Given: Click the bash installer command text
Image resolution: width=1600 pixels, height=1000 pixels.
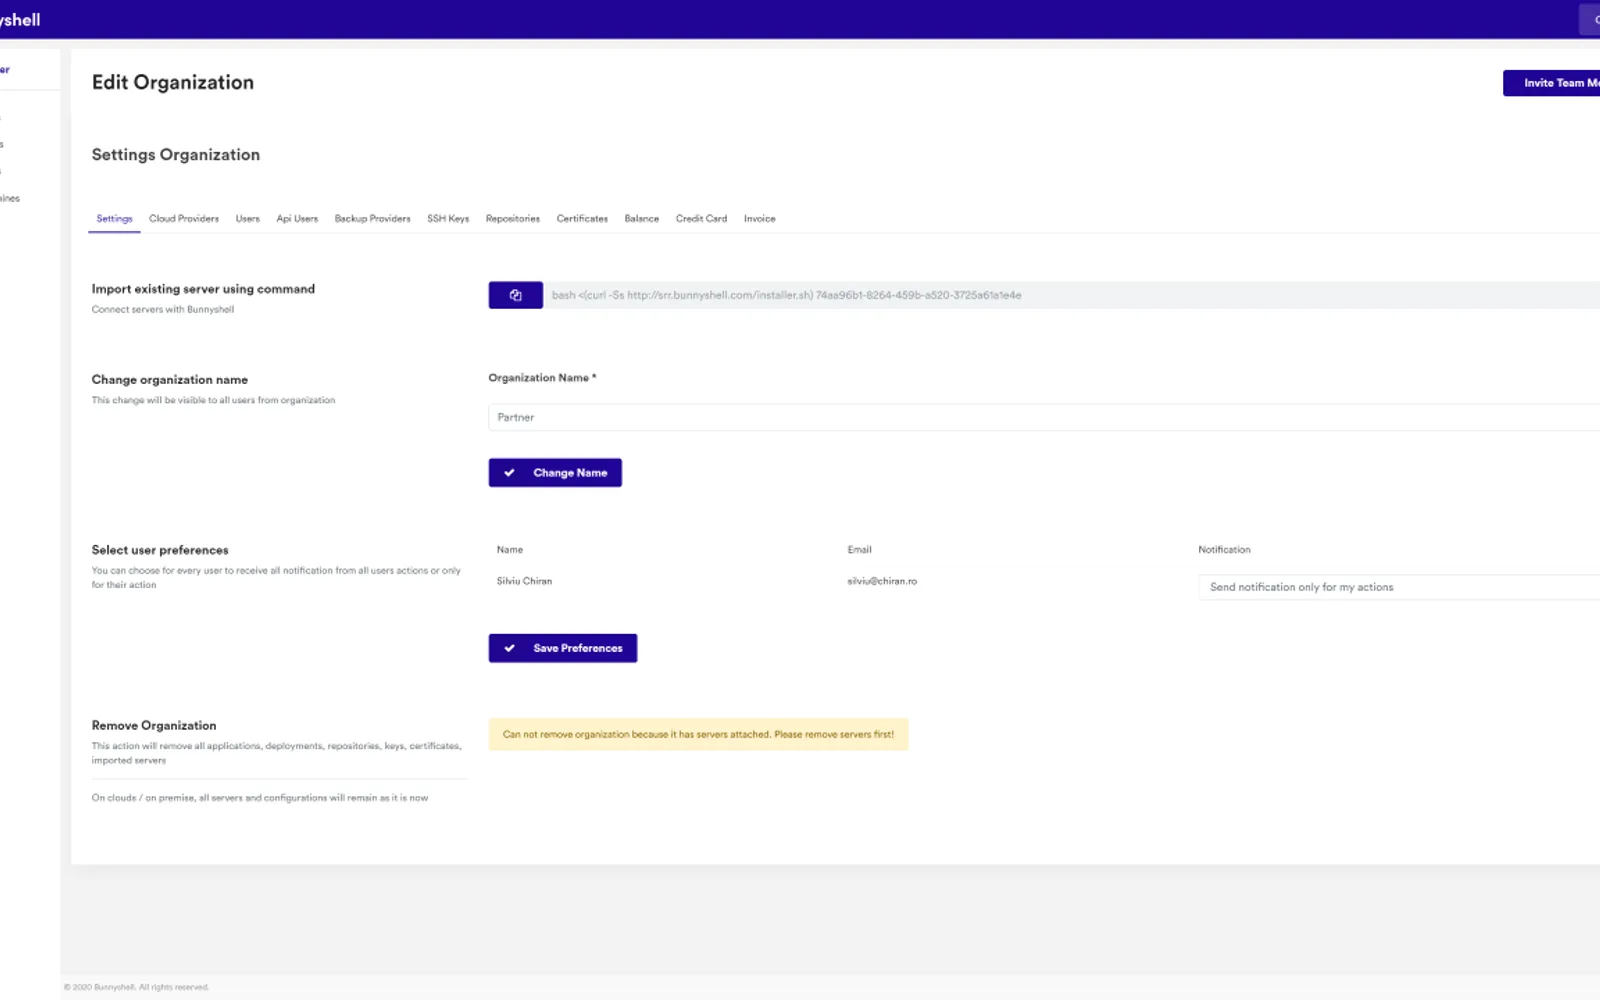Looking at the screenshot, I should coord(786,295).
